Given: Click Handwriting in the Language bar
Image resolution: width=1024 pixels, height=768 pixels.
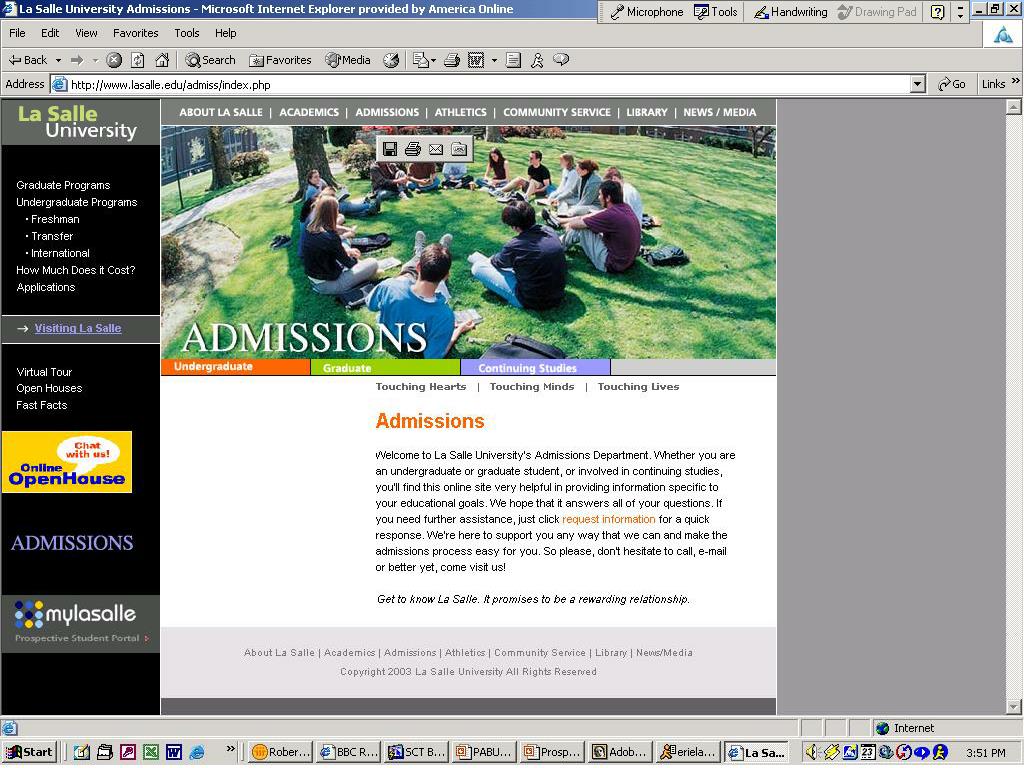Looking at the screenshot, I should [x=790, y=12].
